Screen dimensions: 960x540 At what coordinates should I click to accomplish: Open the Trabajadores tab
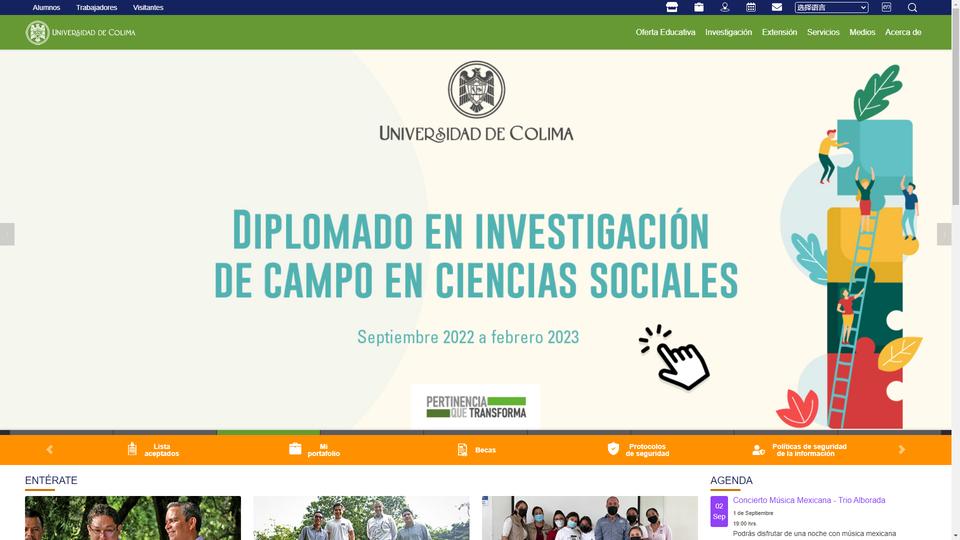(x=97, y=7)
